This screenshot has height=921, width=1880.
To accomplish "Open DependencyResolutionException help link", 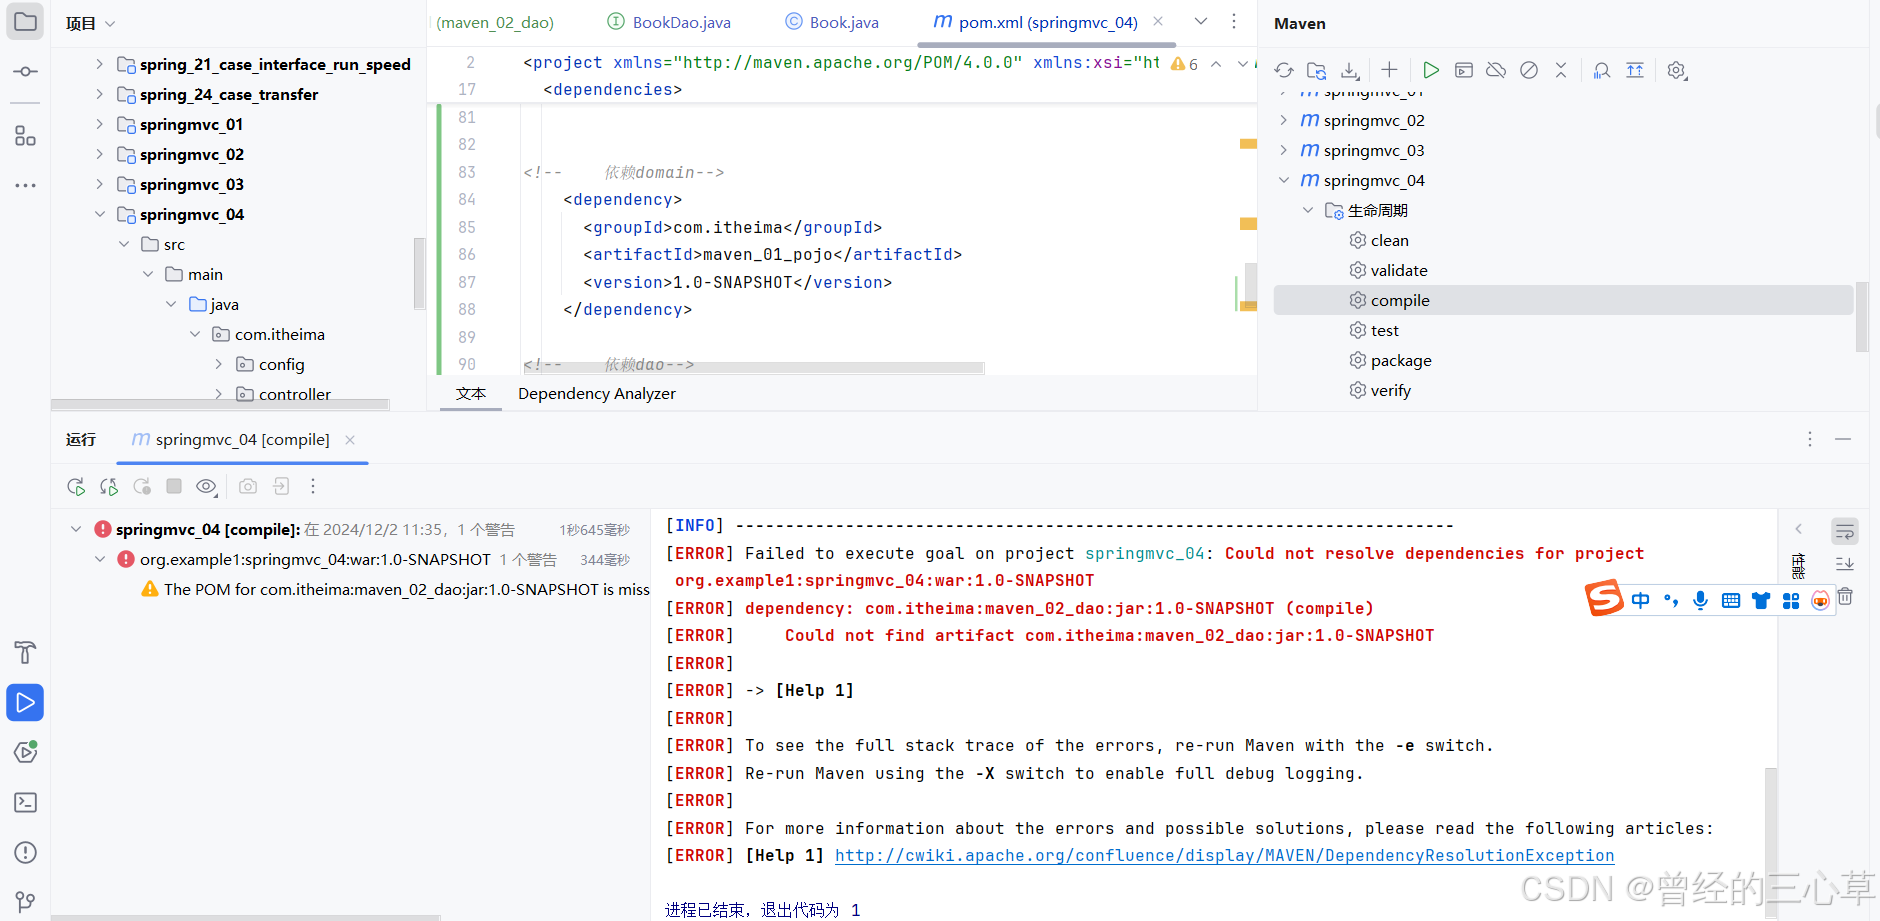I will [x=1225, y=855].
